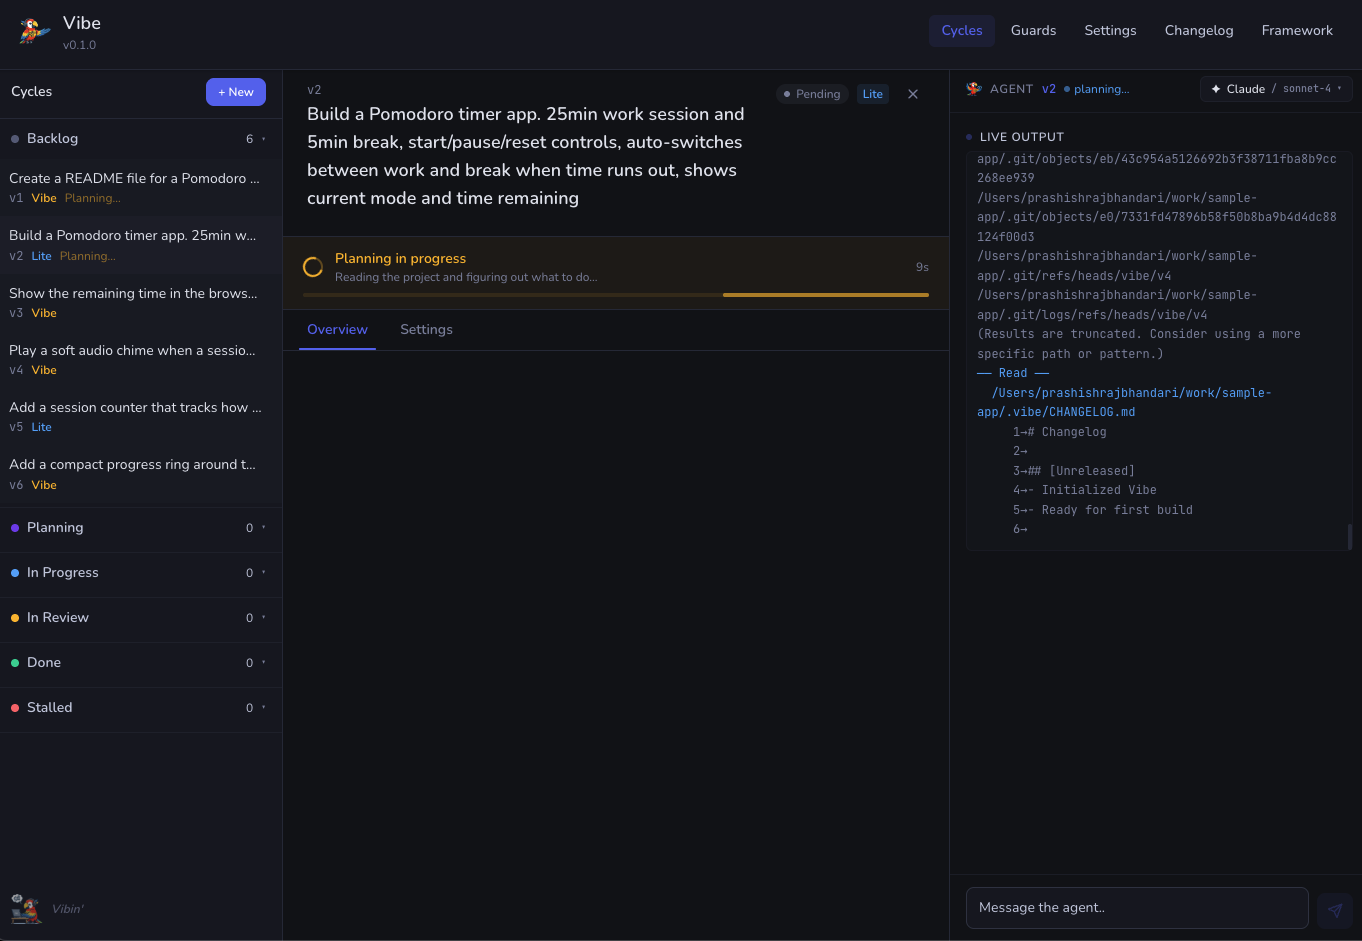Screen dimensions: 1362x941
Task: Switch to the Settings tab in cycle detail
Action: (426, 329)
